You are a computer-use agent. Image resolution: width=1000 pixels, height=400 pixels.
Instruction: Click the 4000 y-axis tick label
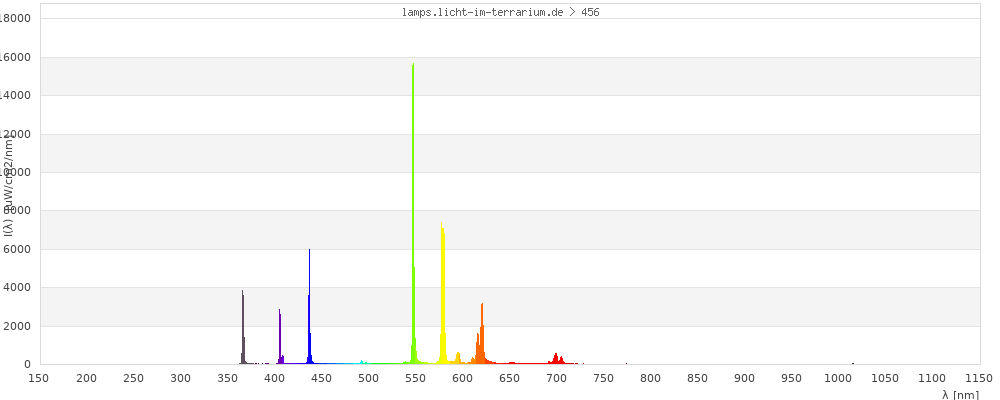(16, 288)
